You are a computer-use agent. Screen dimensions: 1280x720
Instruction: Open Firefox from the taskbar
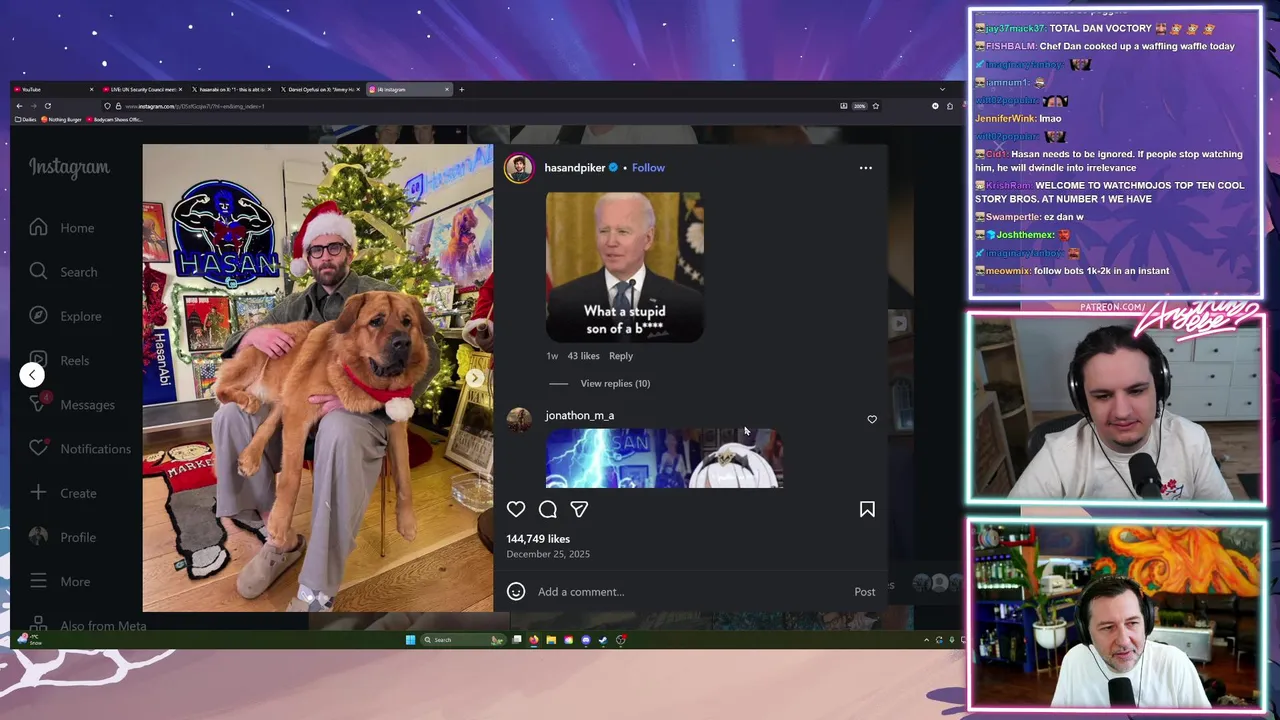534,640
